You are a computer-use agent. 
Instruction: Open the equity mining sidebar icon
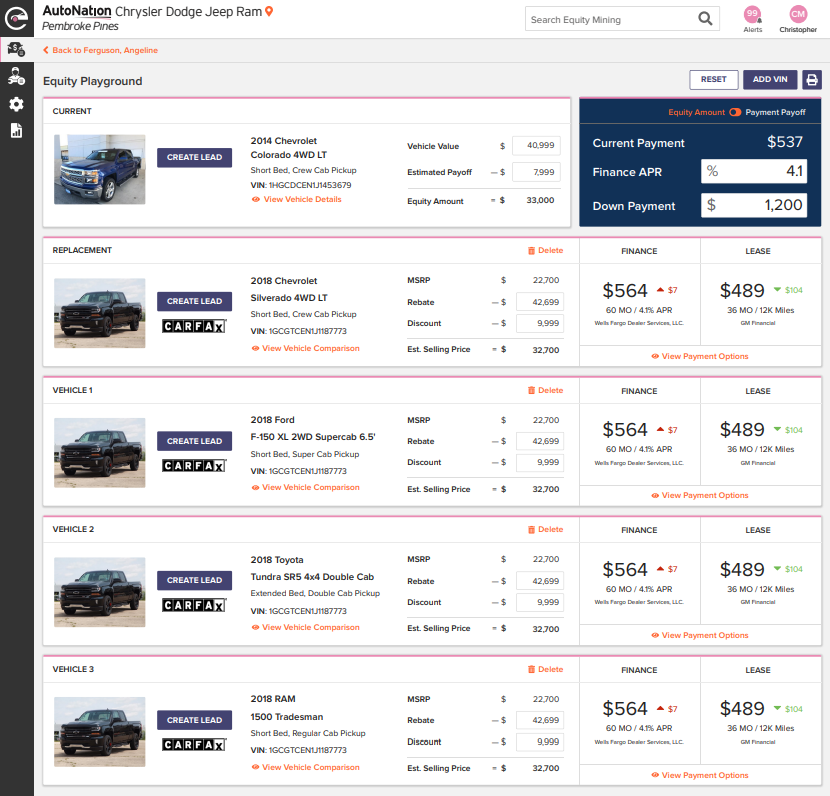pos(16,49)
